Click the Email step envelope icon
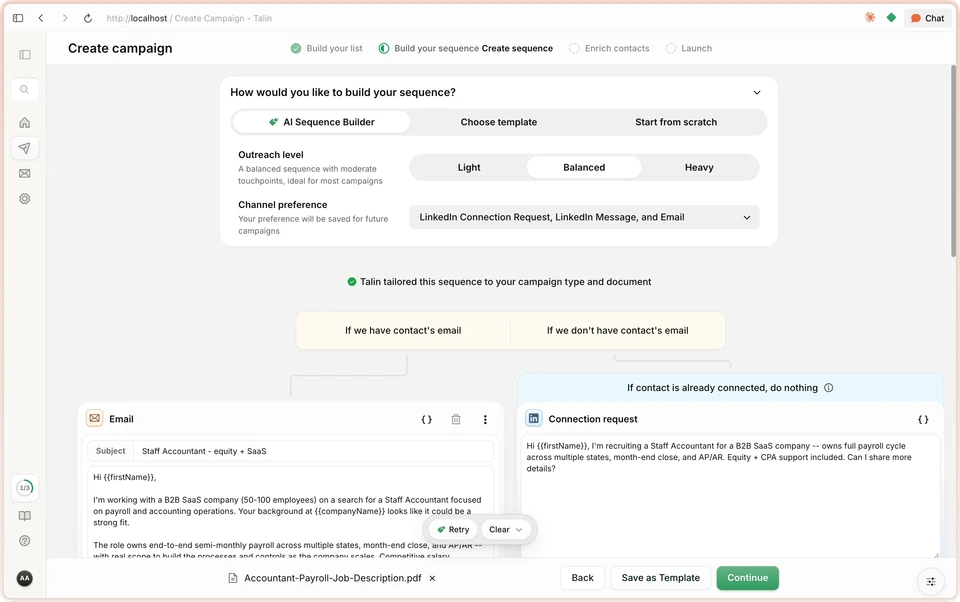The image size is (960, 602). point(94,418)
